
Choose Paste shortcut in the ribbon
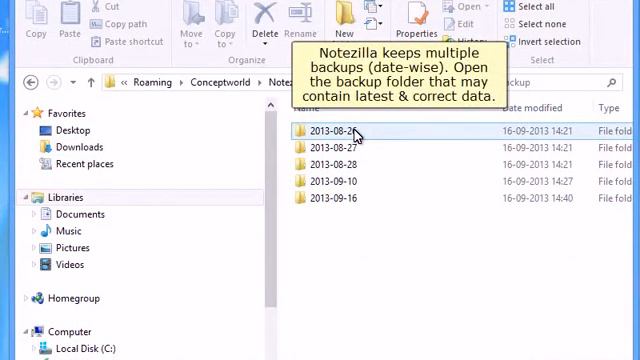(127, 42)
